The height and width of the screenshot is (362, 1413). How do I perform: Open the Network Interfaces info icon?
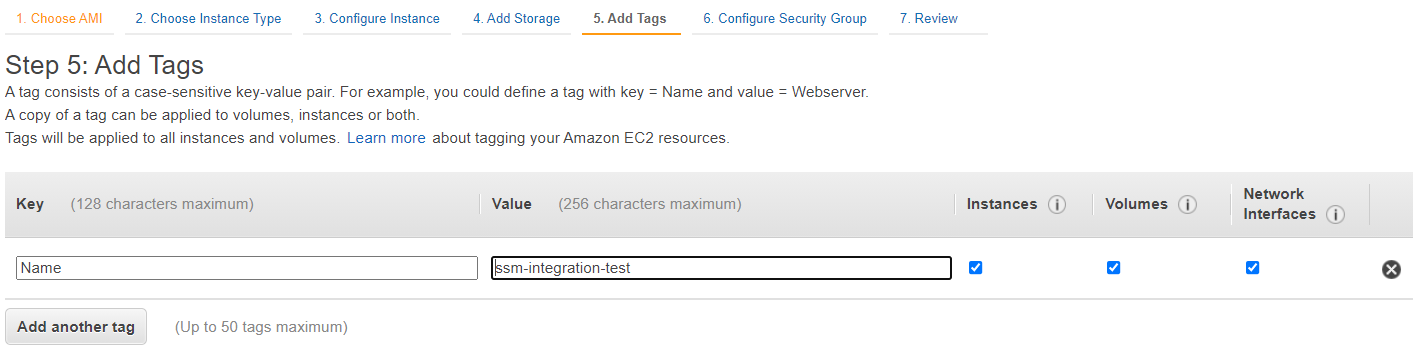(x=1335, y=215)
